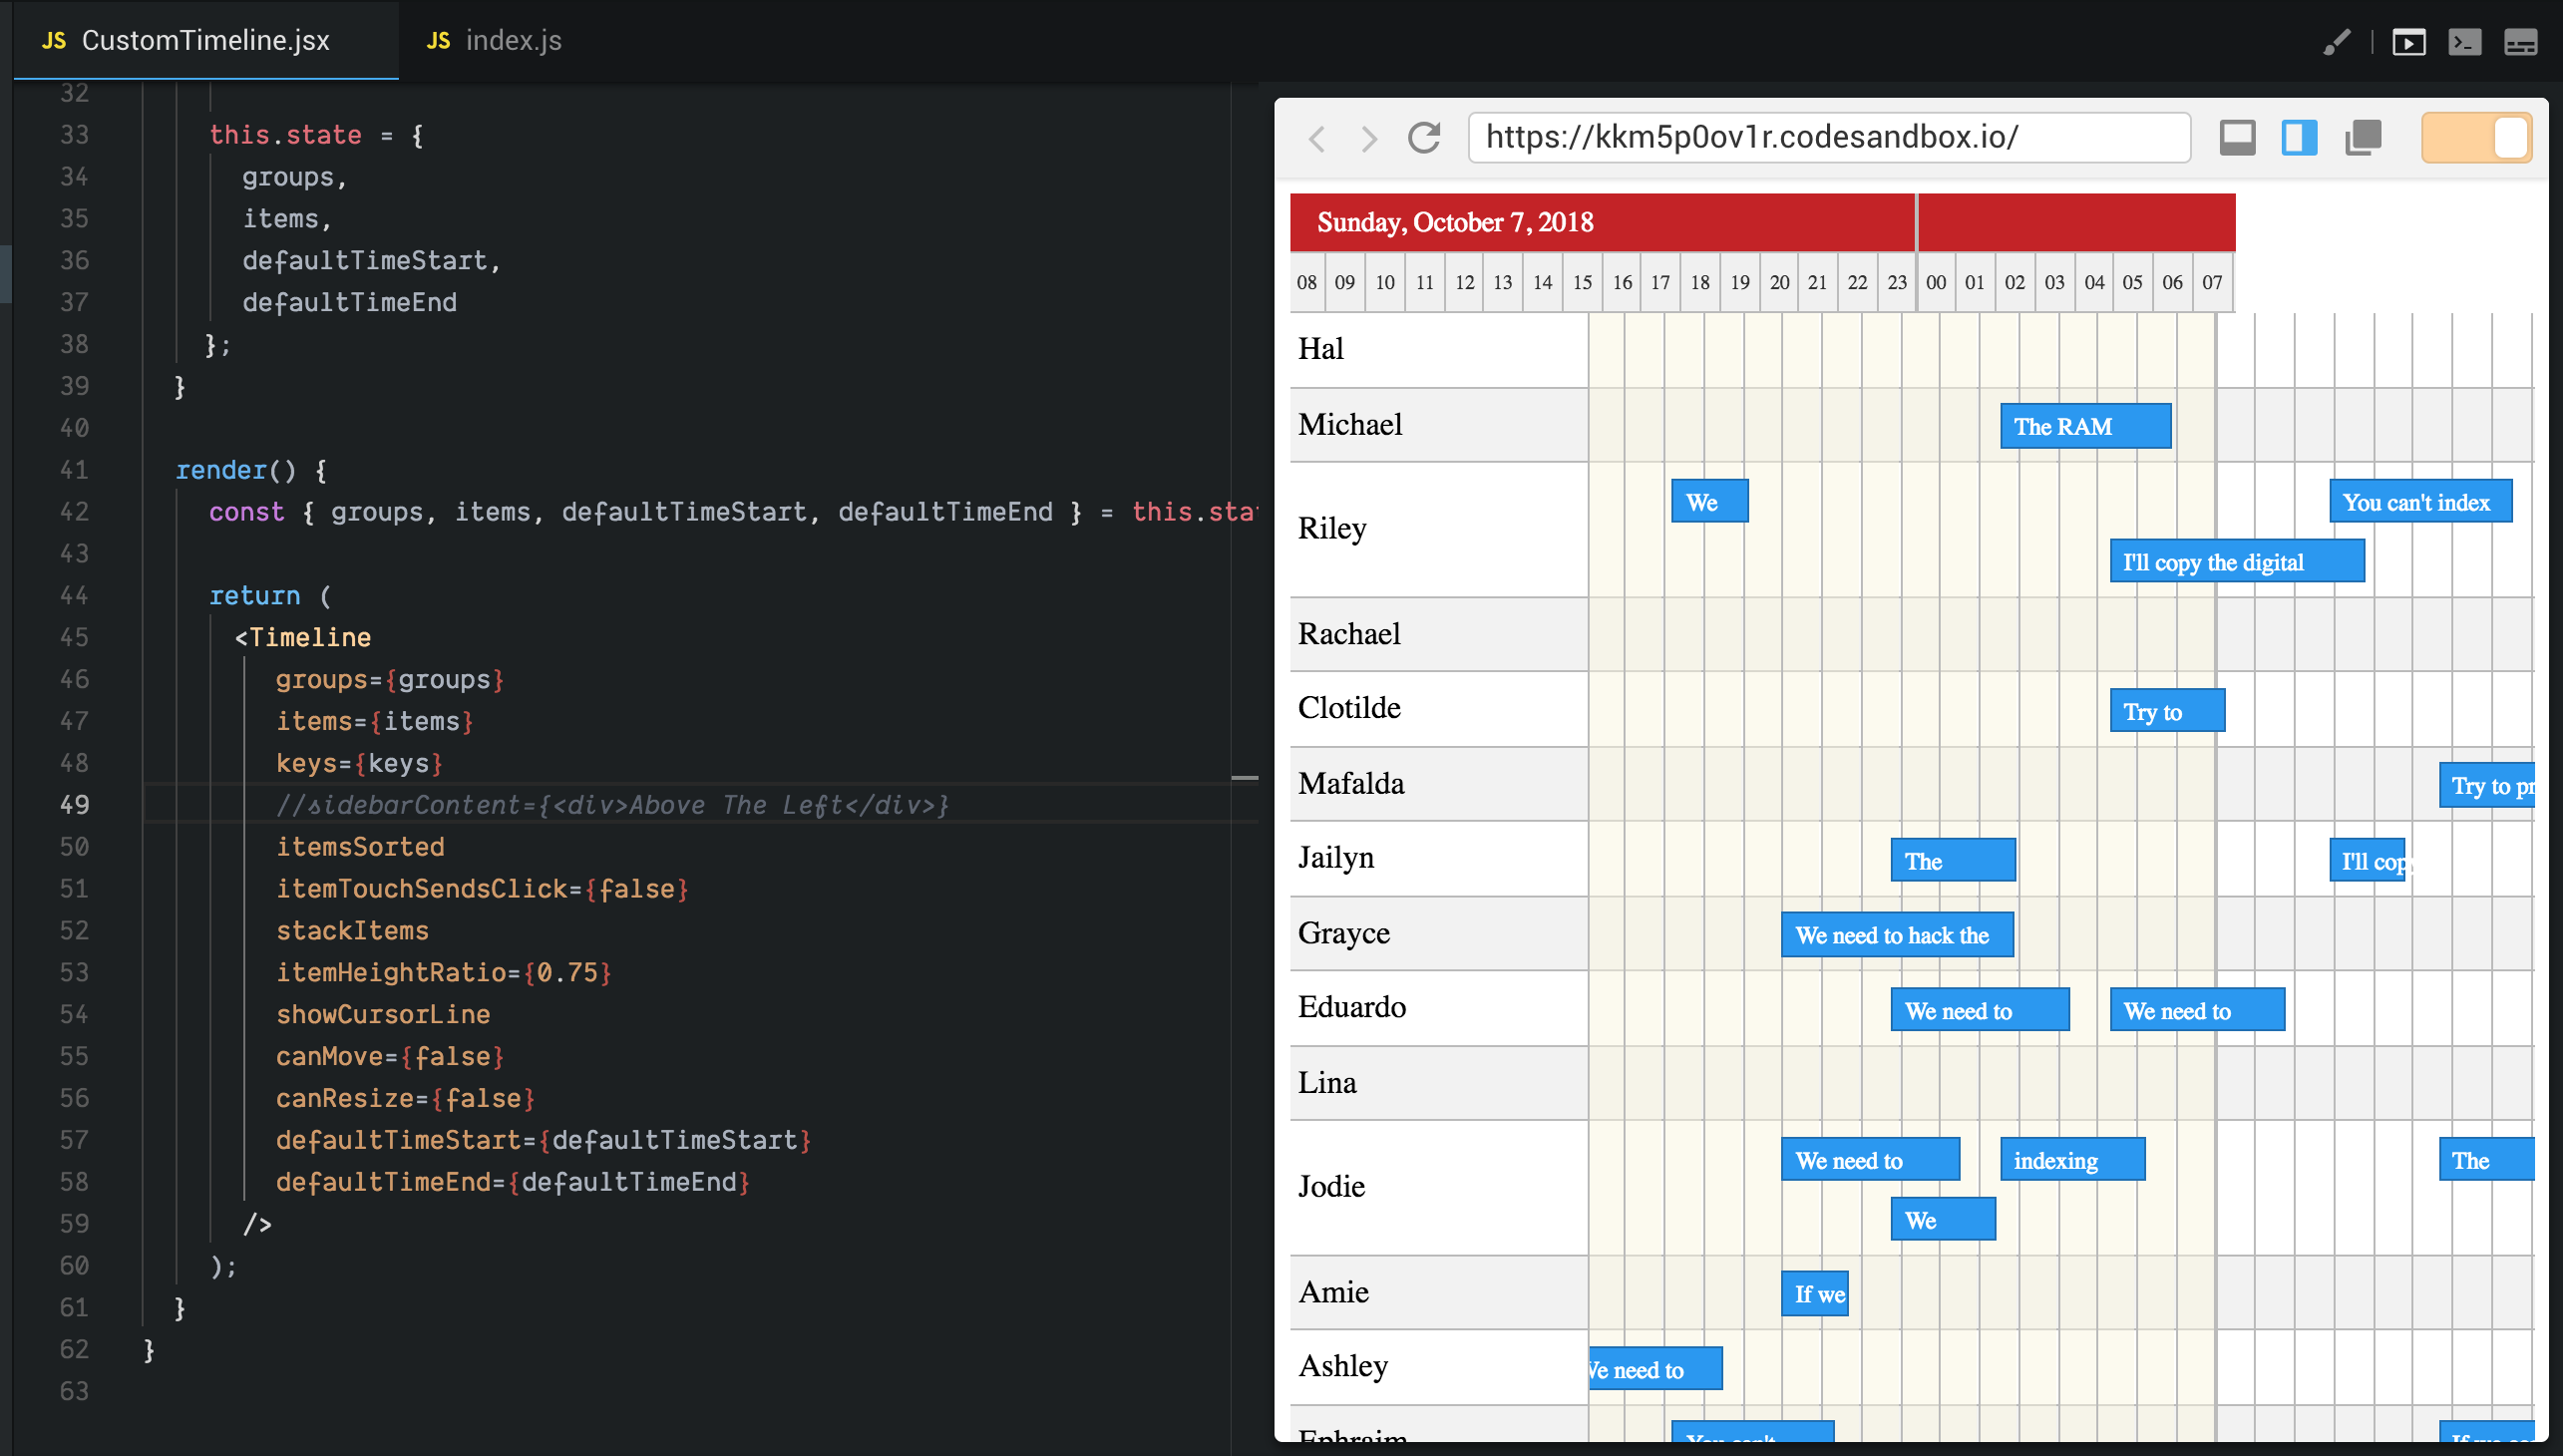This screenshot has height=1456, width=2563.
Task: Click hour 14 in the timeline header
Action: coord(1542,282)
